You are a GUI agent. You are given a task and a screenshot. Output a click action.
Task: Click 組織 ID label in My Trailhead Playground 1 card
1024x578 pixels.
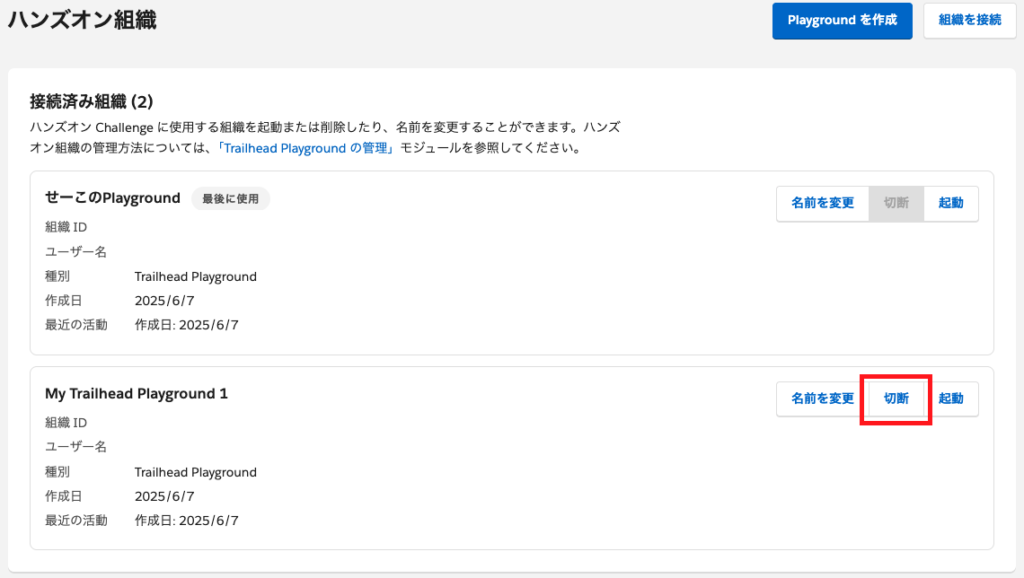pos(66,423)
